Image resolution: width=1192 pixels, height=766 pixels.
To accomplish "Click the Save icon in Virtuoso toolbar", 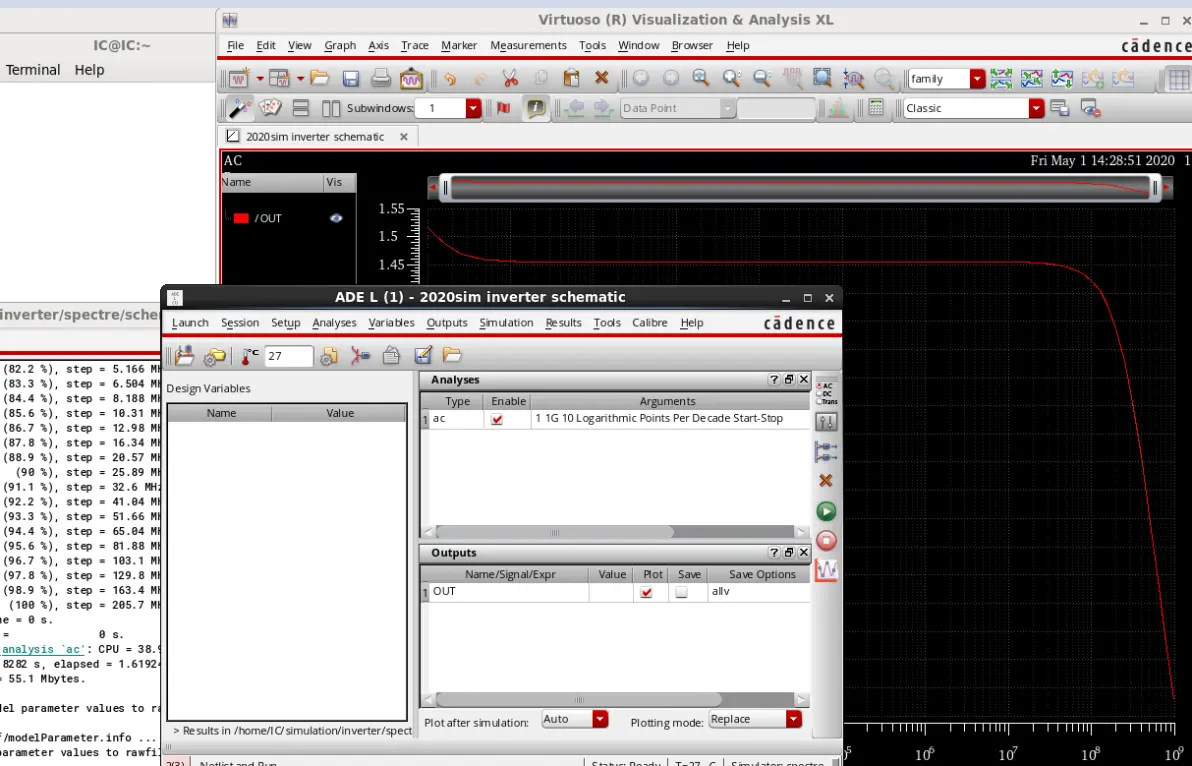I will tap(350, 78).
